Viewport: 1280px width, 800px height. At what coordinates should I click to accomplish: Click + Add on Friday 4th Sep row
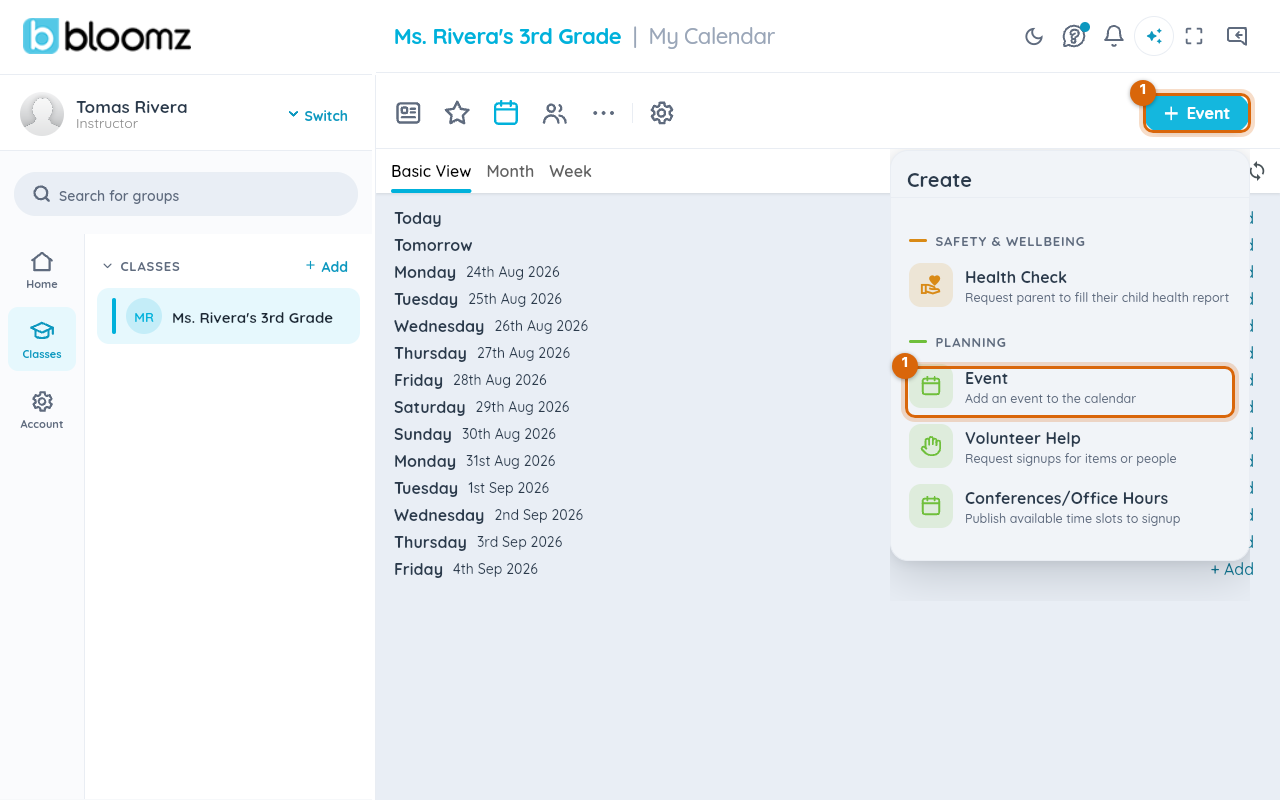(1232, 569)
